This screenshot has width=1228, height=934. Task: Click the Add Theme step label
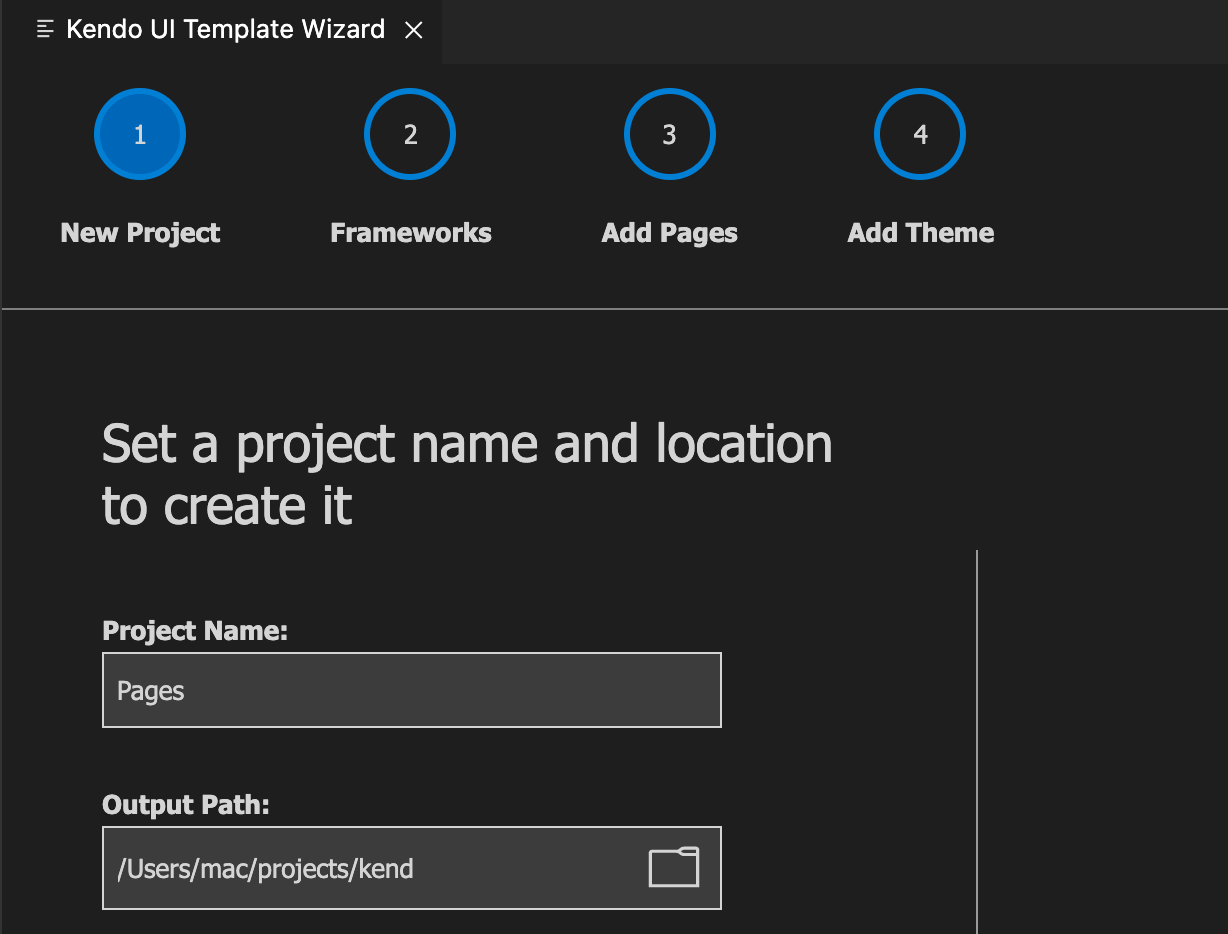click(921, 233)
